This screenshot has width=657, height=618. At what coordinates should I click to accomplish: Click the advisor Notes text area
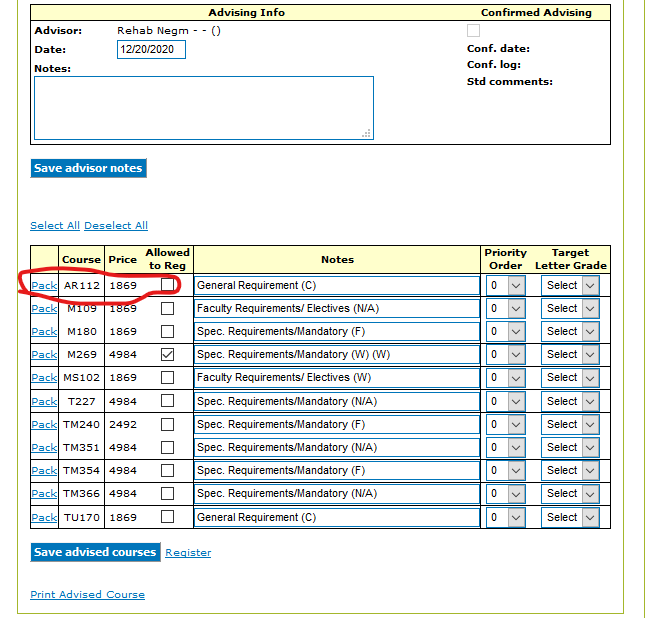[204, 108]
